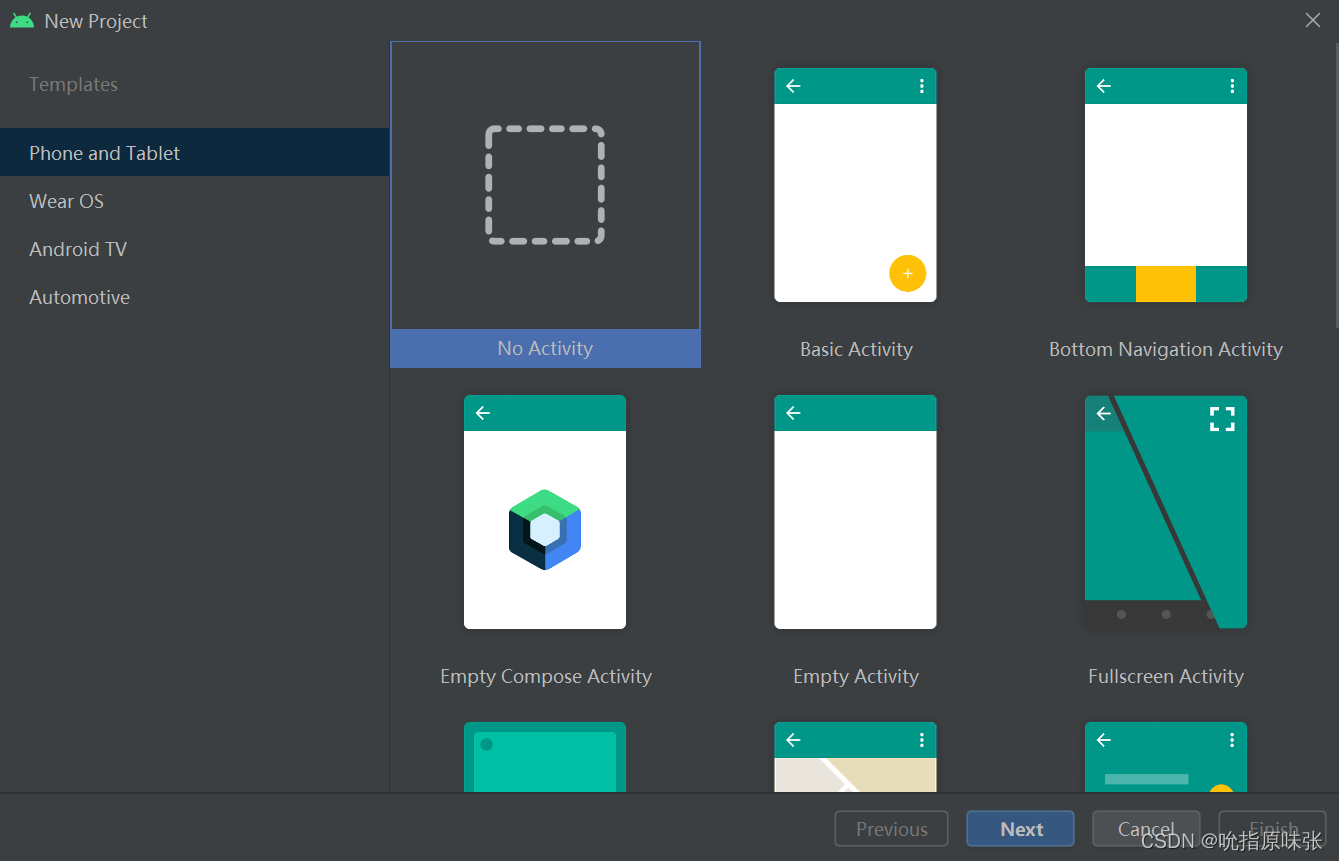
Task: Click the fullscreen corners icon in Fullscreen Activity
Action: pyautogui.click(x=1222, y=419)
